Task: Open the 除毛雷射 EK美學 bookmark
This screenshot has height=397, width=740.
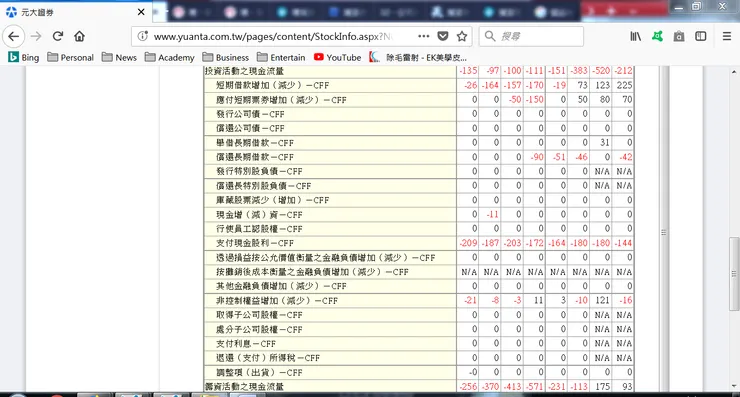Action: 418,58
